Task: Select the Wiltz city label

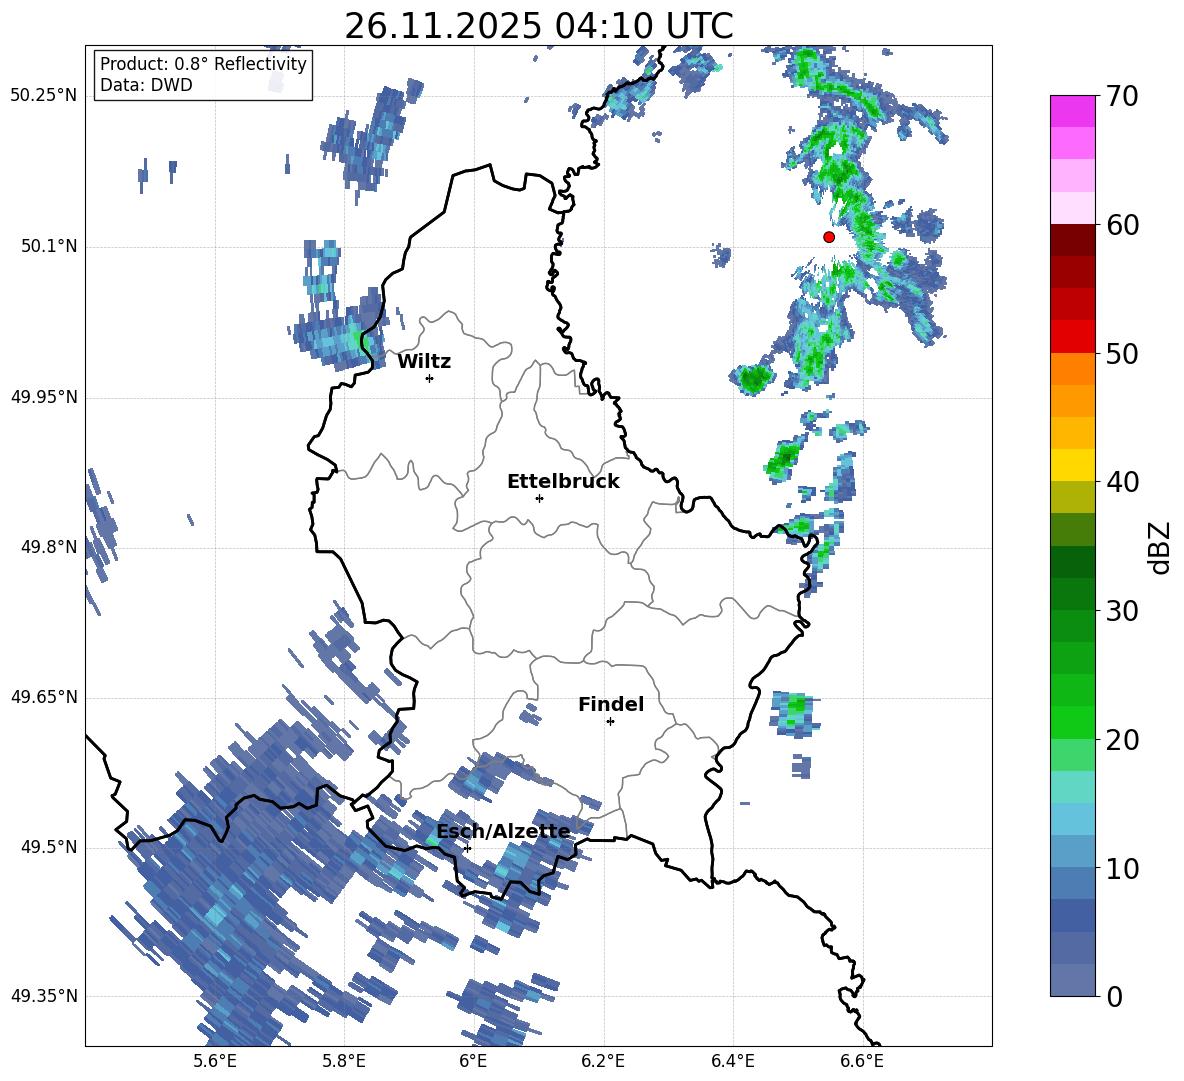Action: 424,362
